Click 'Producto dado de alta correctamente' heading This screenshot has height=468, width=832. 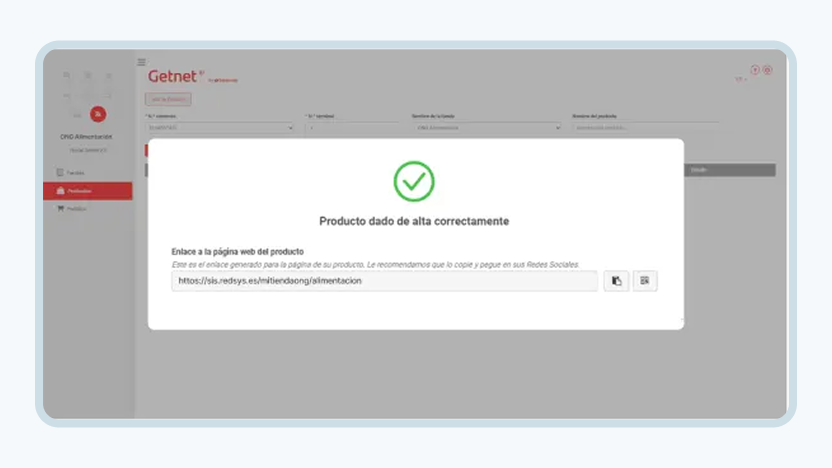[x=414, y=221]
